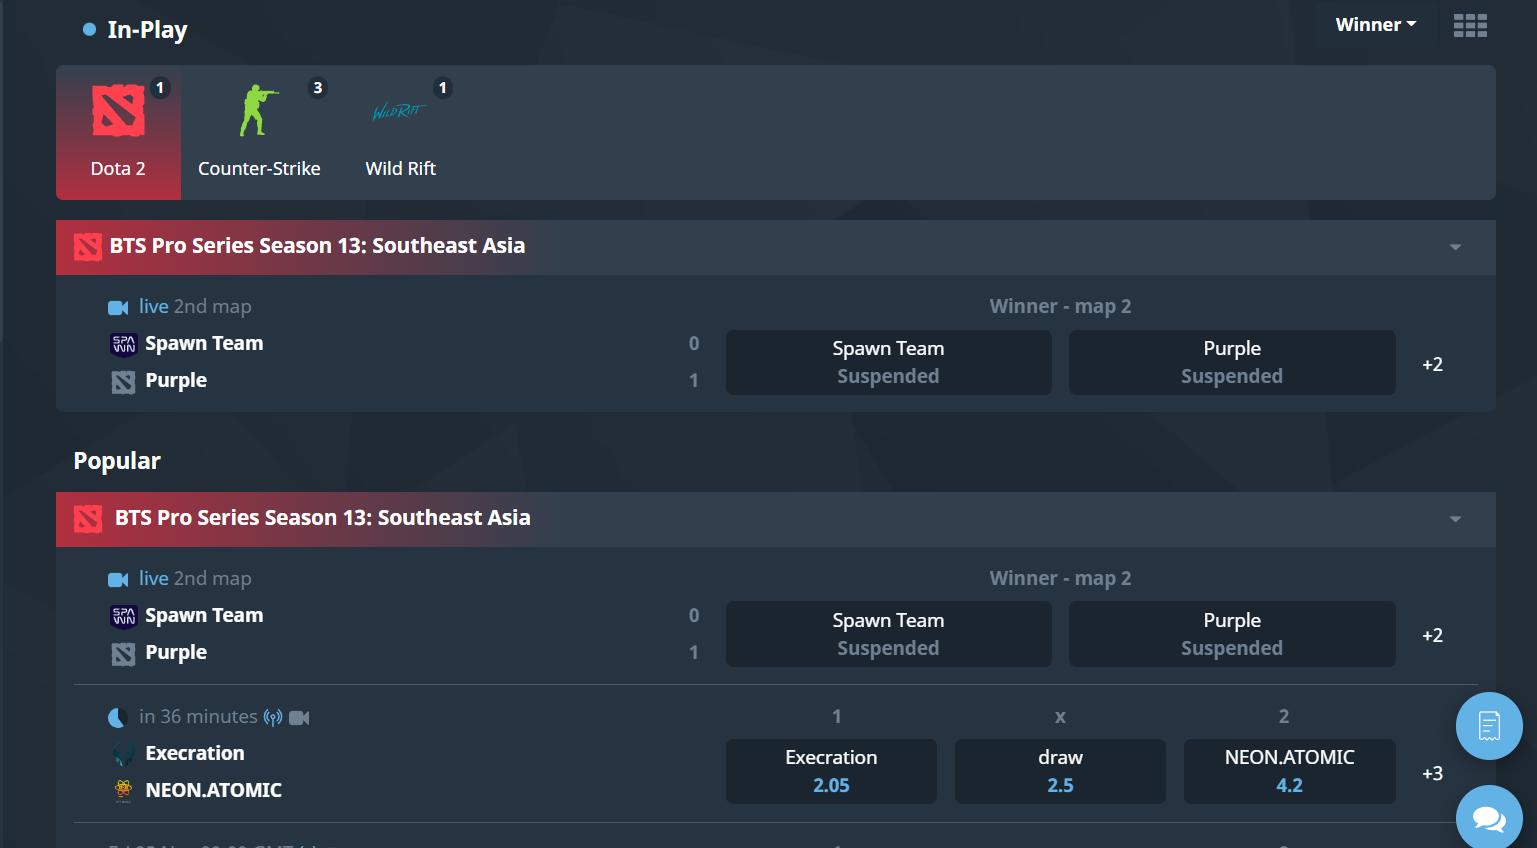Click the Dota 2 logo in Popular header
This screenshot has width=1537, height=848.
pyautogui.click(x=88, y=519)
